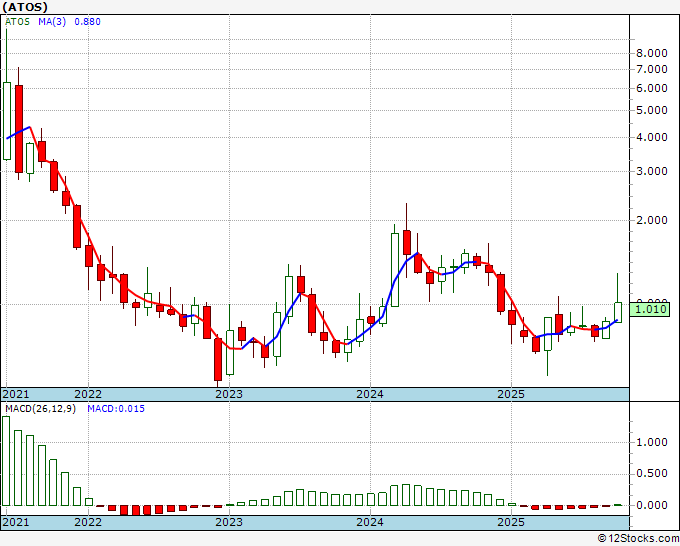Click the 8.000 price axis label

pyautogui.click(x=651, y=53)
